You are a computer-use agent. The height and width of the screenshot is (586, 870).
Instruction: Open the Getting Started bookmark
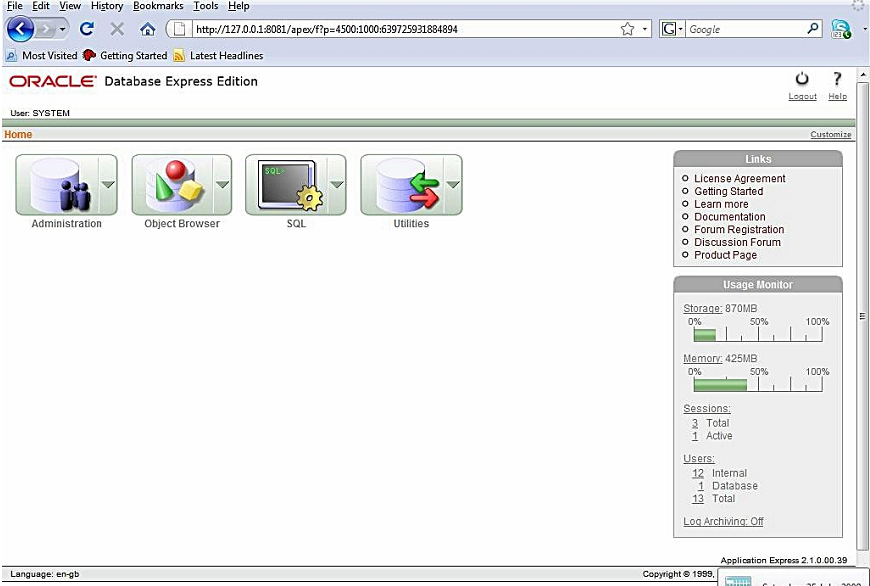[125, 55]
